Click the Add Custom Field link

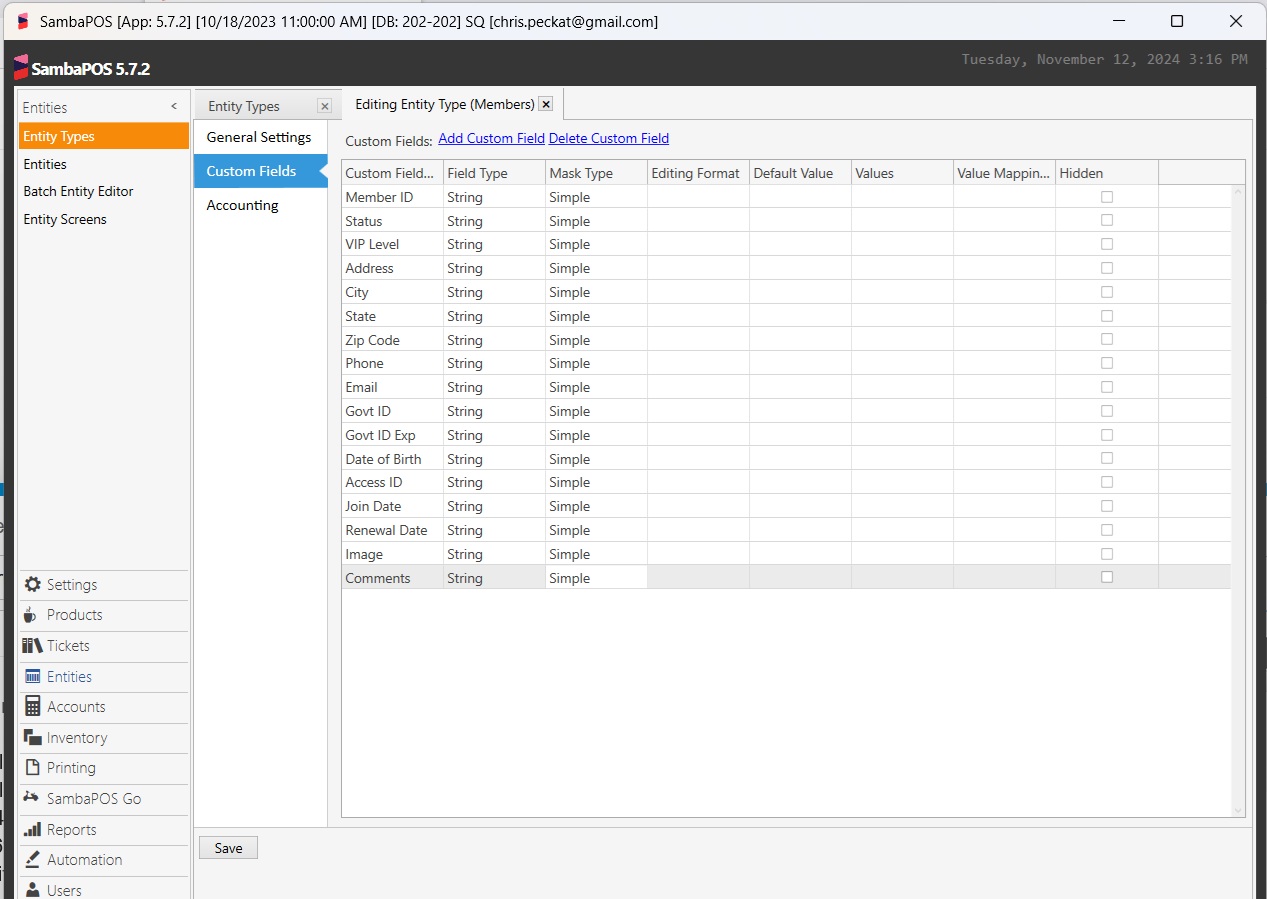(x=491, y=138)
